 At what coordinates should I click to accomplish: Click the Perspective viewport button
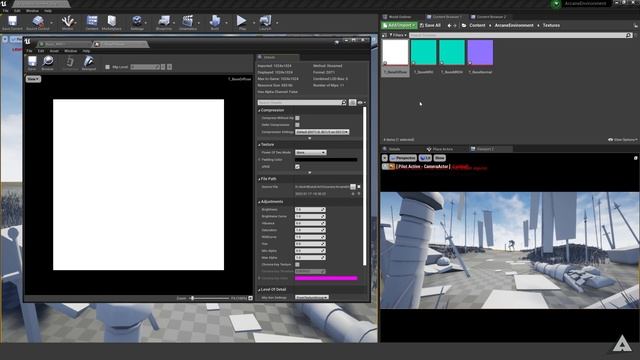(403, 158)
